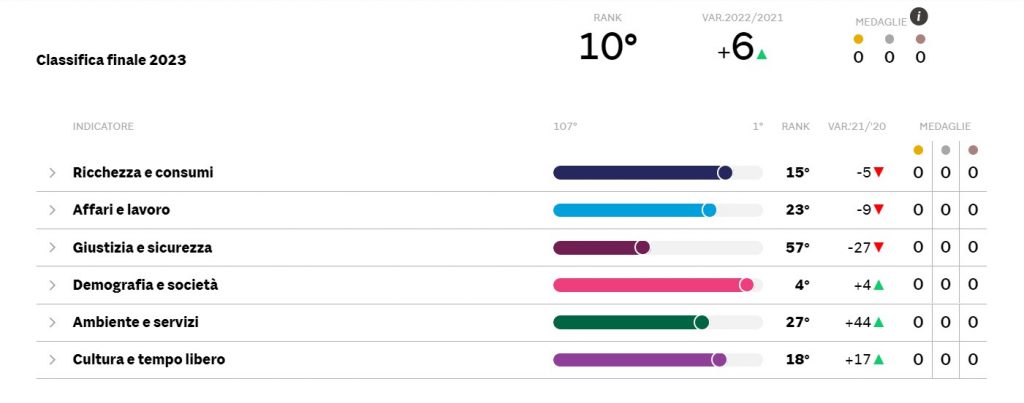Expand the Cultura e tempo libero chevron
This screenshot has height=403, width=1024.
53,360
